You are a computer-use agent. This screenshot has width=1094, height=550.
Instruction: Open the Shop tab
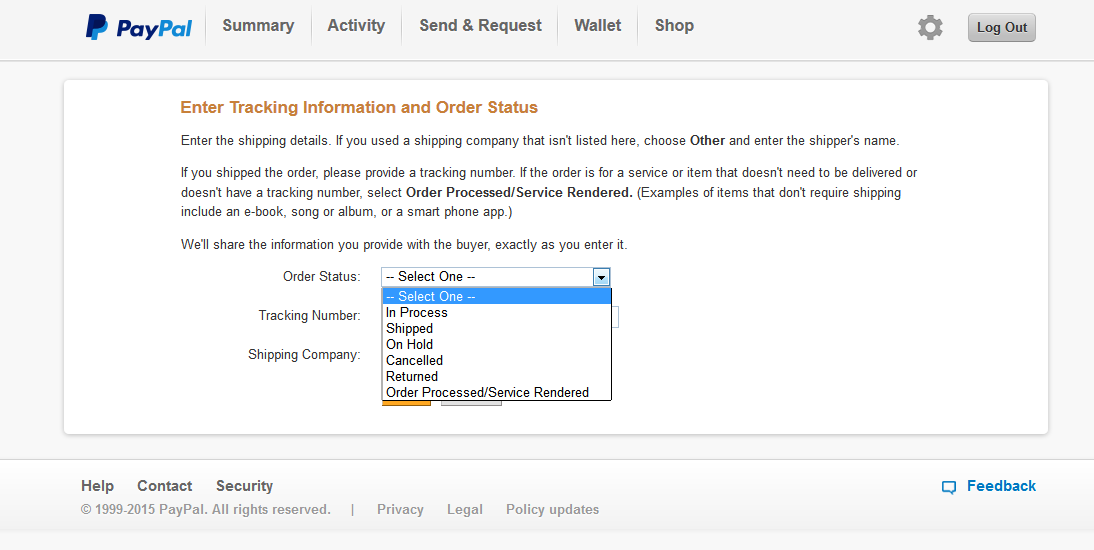click(x=674, y=26)
